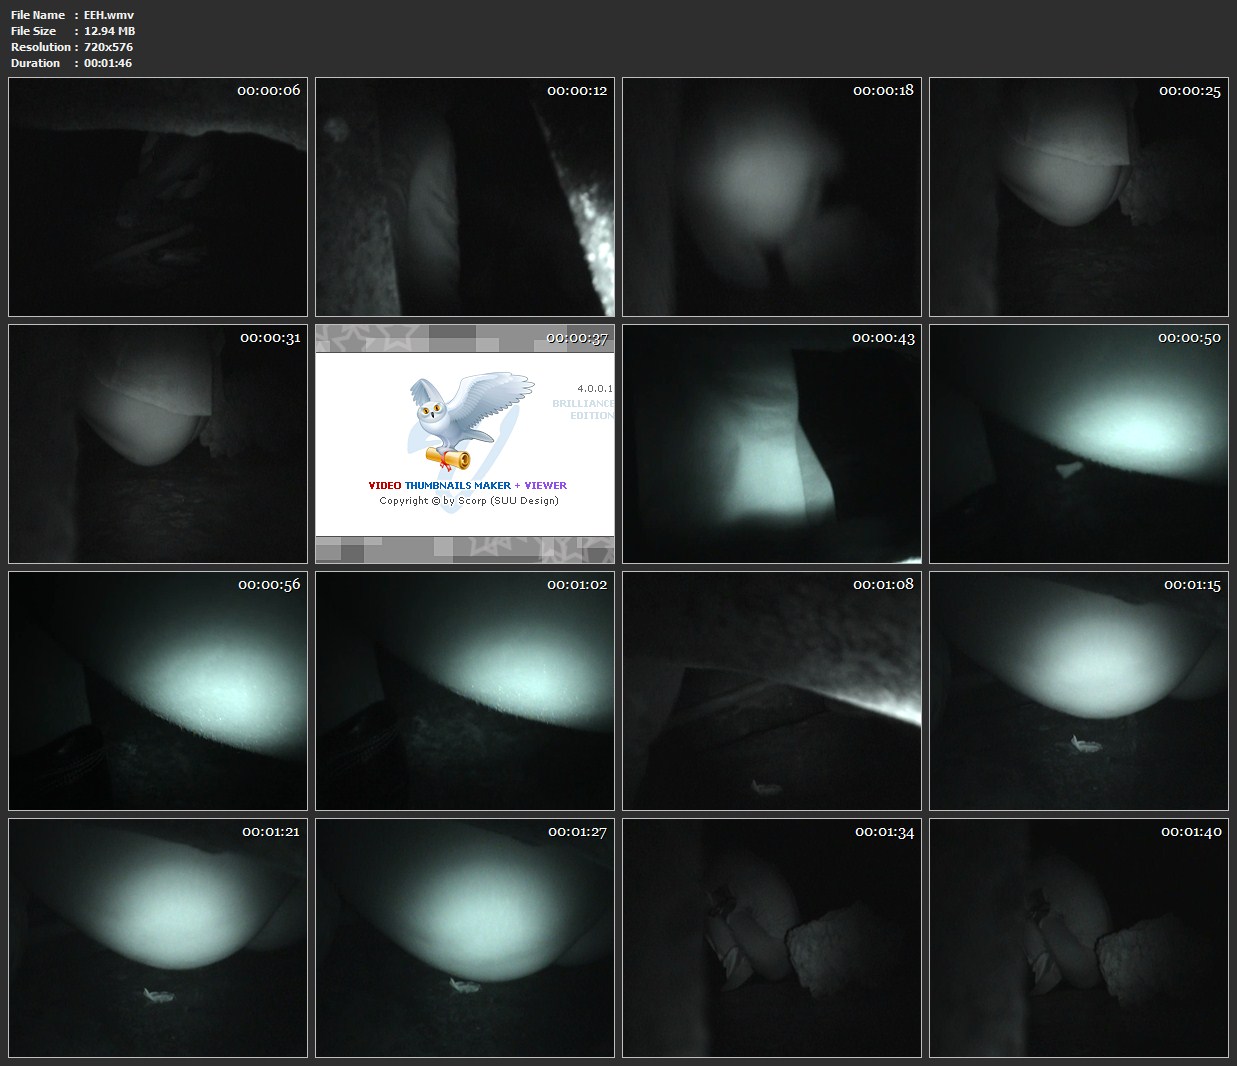
Task: Select the thumbnail at 00:00:31
Action: point(158,444)
